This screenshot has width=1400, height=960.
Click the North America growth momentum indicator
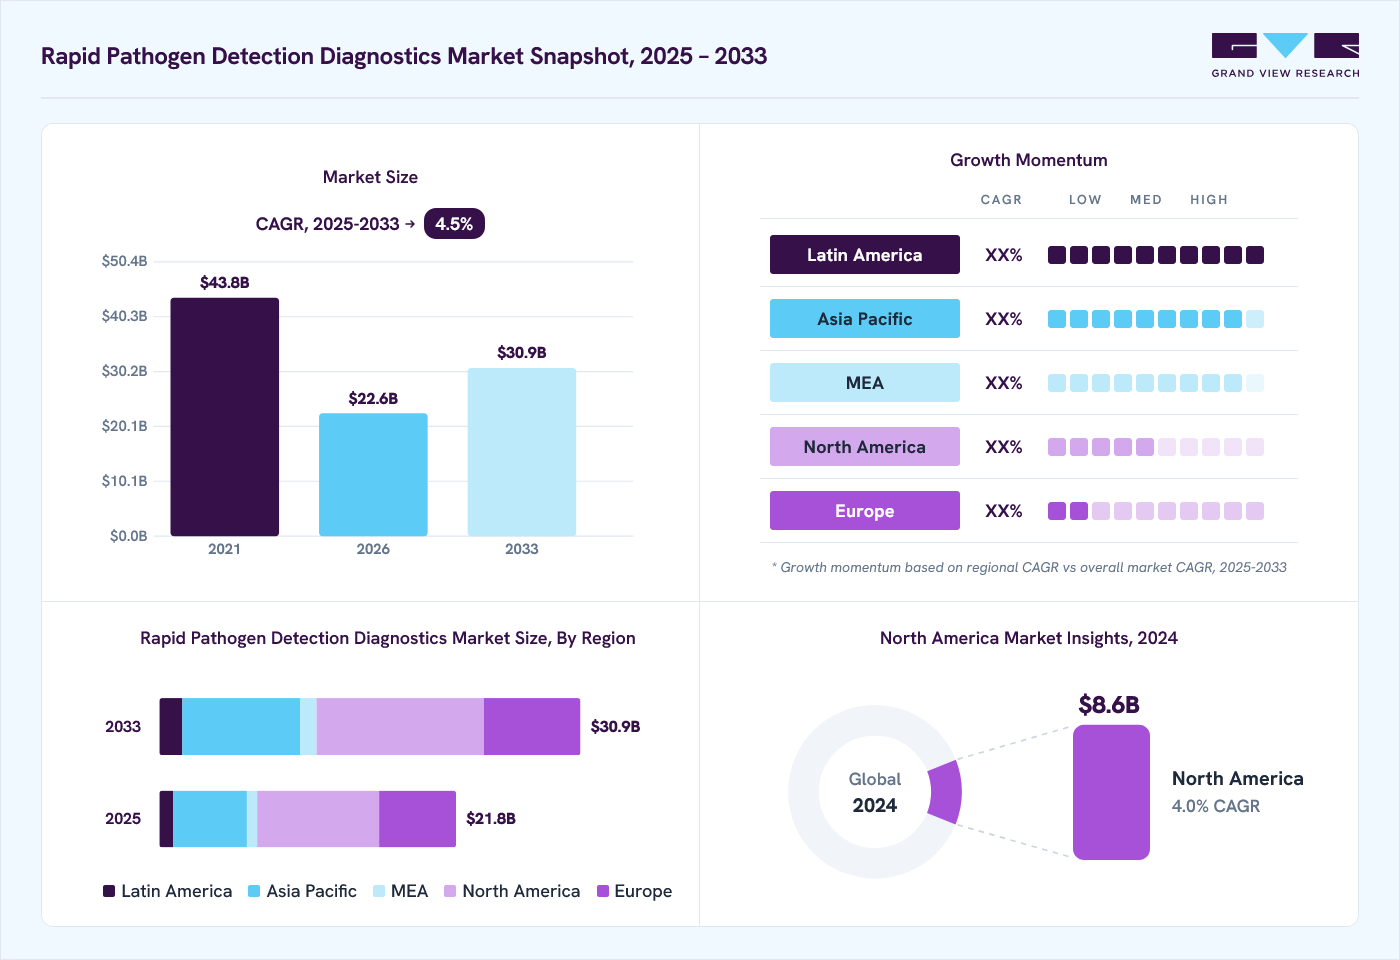click(1156, 447)
